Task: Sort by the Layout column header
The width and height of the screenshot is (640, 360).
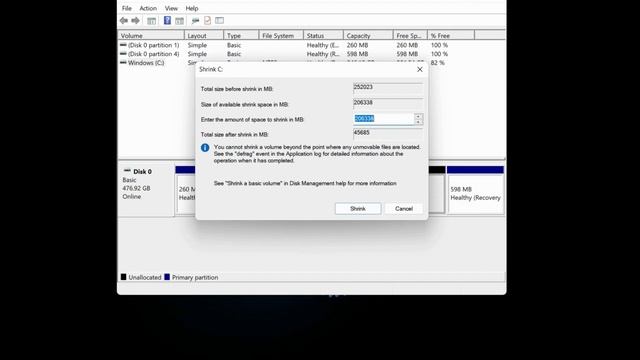Action: click(x=204, y=36)
